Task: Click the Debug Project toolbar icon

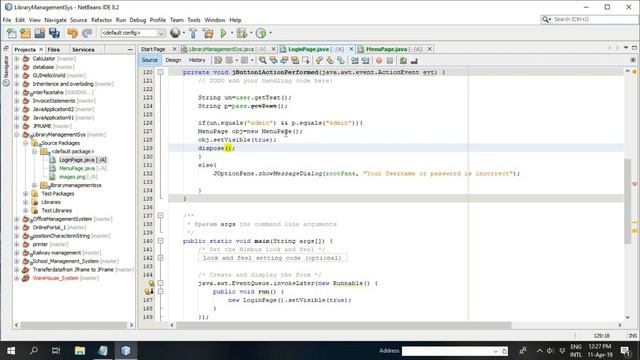Action: click(242, 33)
